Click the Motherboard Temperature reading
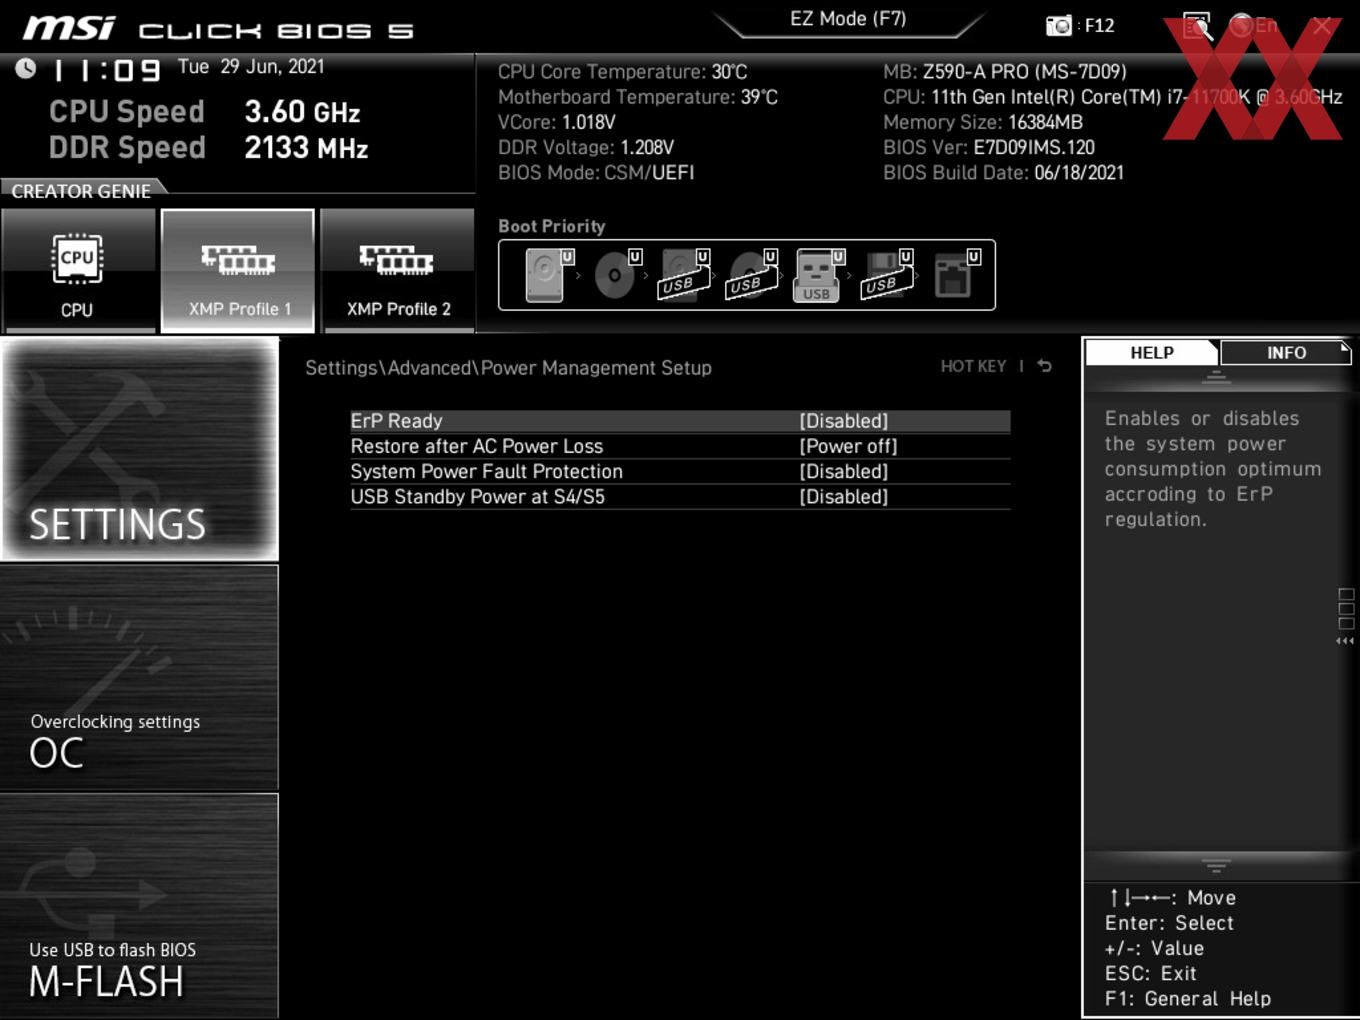This screenshot has height=1020, width=1360. (x=638, y=97)
